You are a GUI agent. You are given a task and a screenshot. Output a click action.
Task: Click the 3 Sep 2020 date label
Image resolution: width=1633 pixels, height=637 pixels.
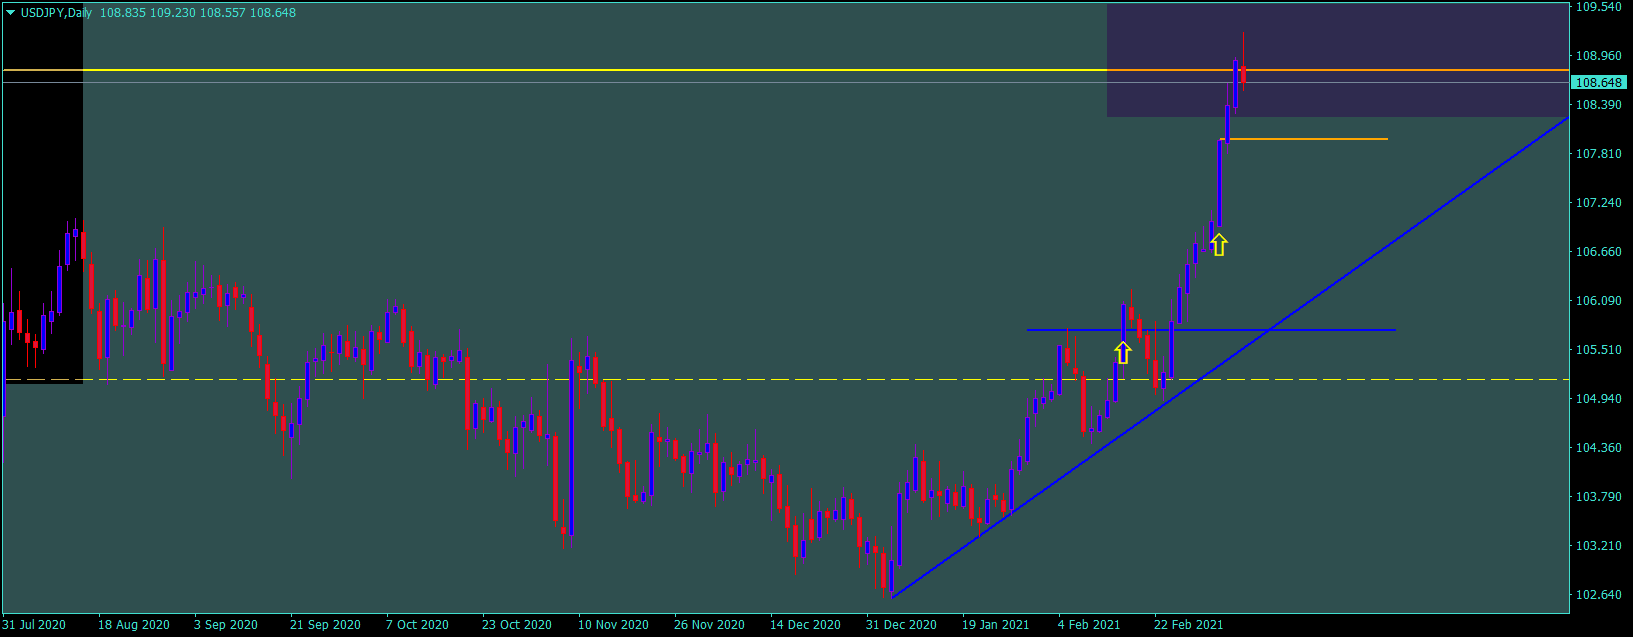coord(226,625)
